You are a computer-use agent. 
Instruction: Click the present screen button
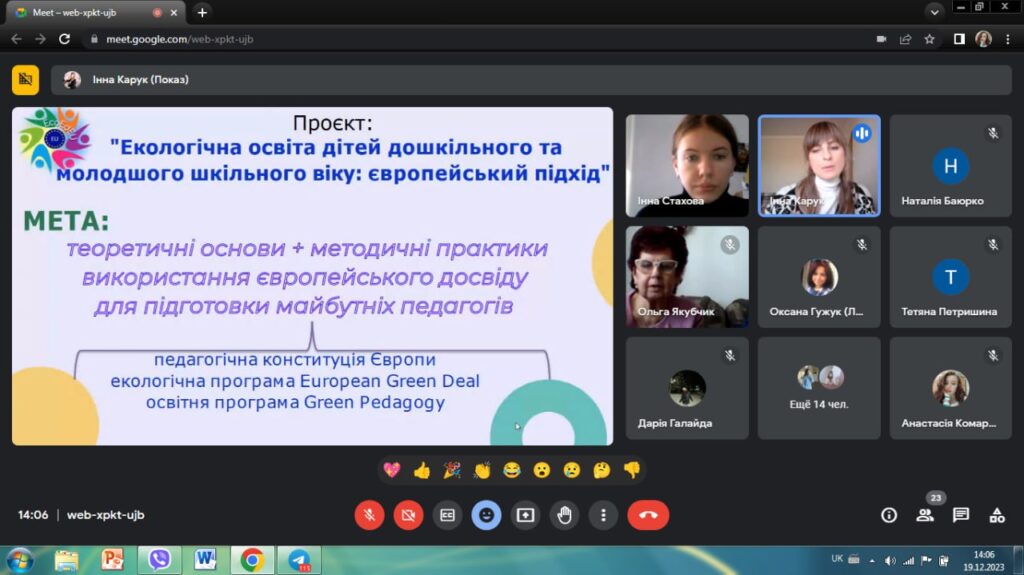coord(525,515)
